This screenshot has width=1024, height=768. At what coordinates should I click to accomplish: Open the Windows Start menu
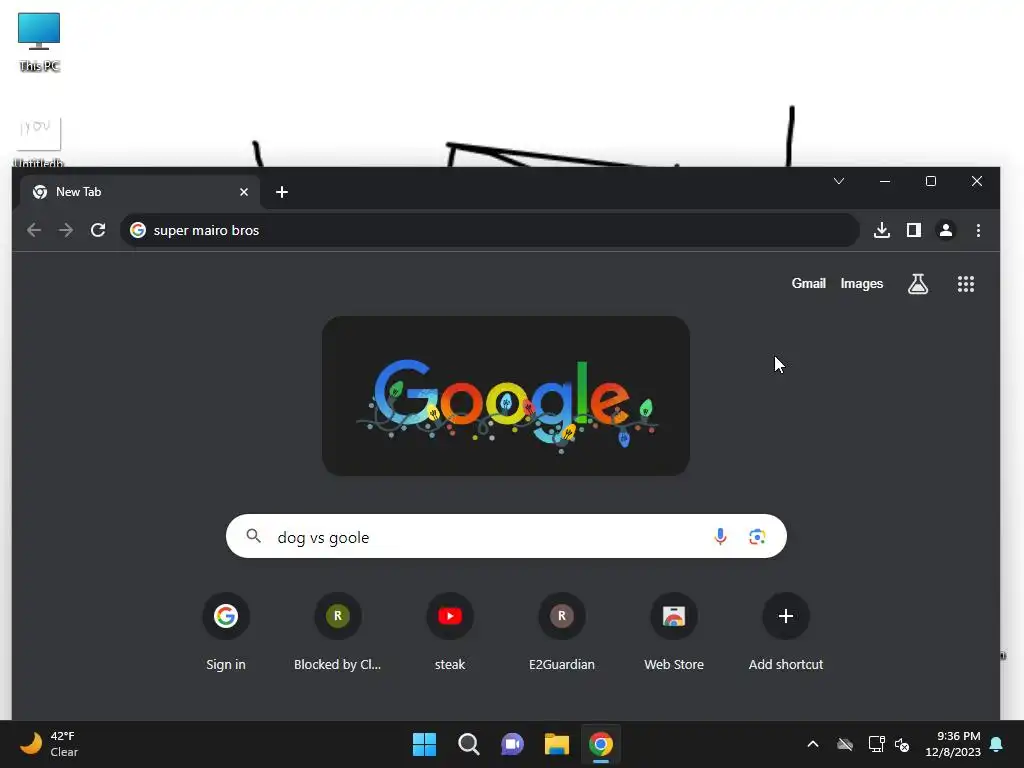[424, 744]
